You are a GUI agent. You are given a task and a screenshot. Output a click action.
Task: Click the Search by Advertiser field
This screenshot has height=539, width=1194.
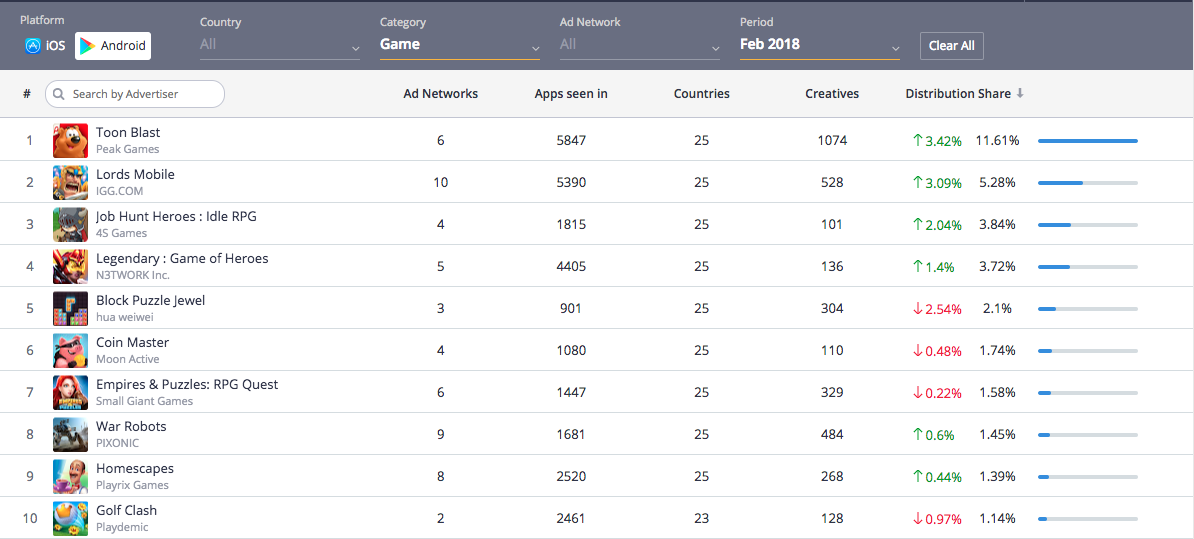click(x=135, y=94)
